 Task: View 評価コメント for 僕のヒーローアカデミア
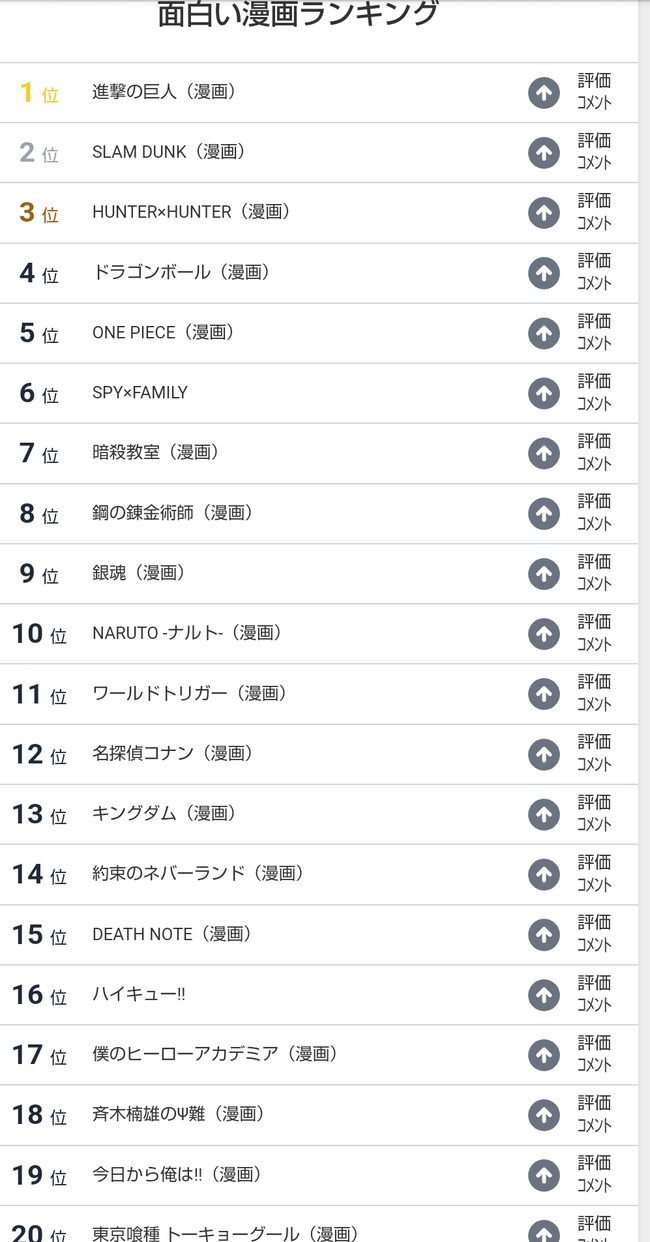(594, 1054)
